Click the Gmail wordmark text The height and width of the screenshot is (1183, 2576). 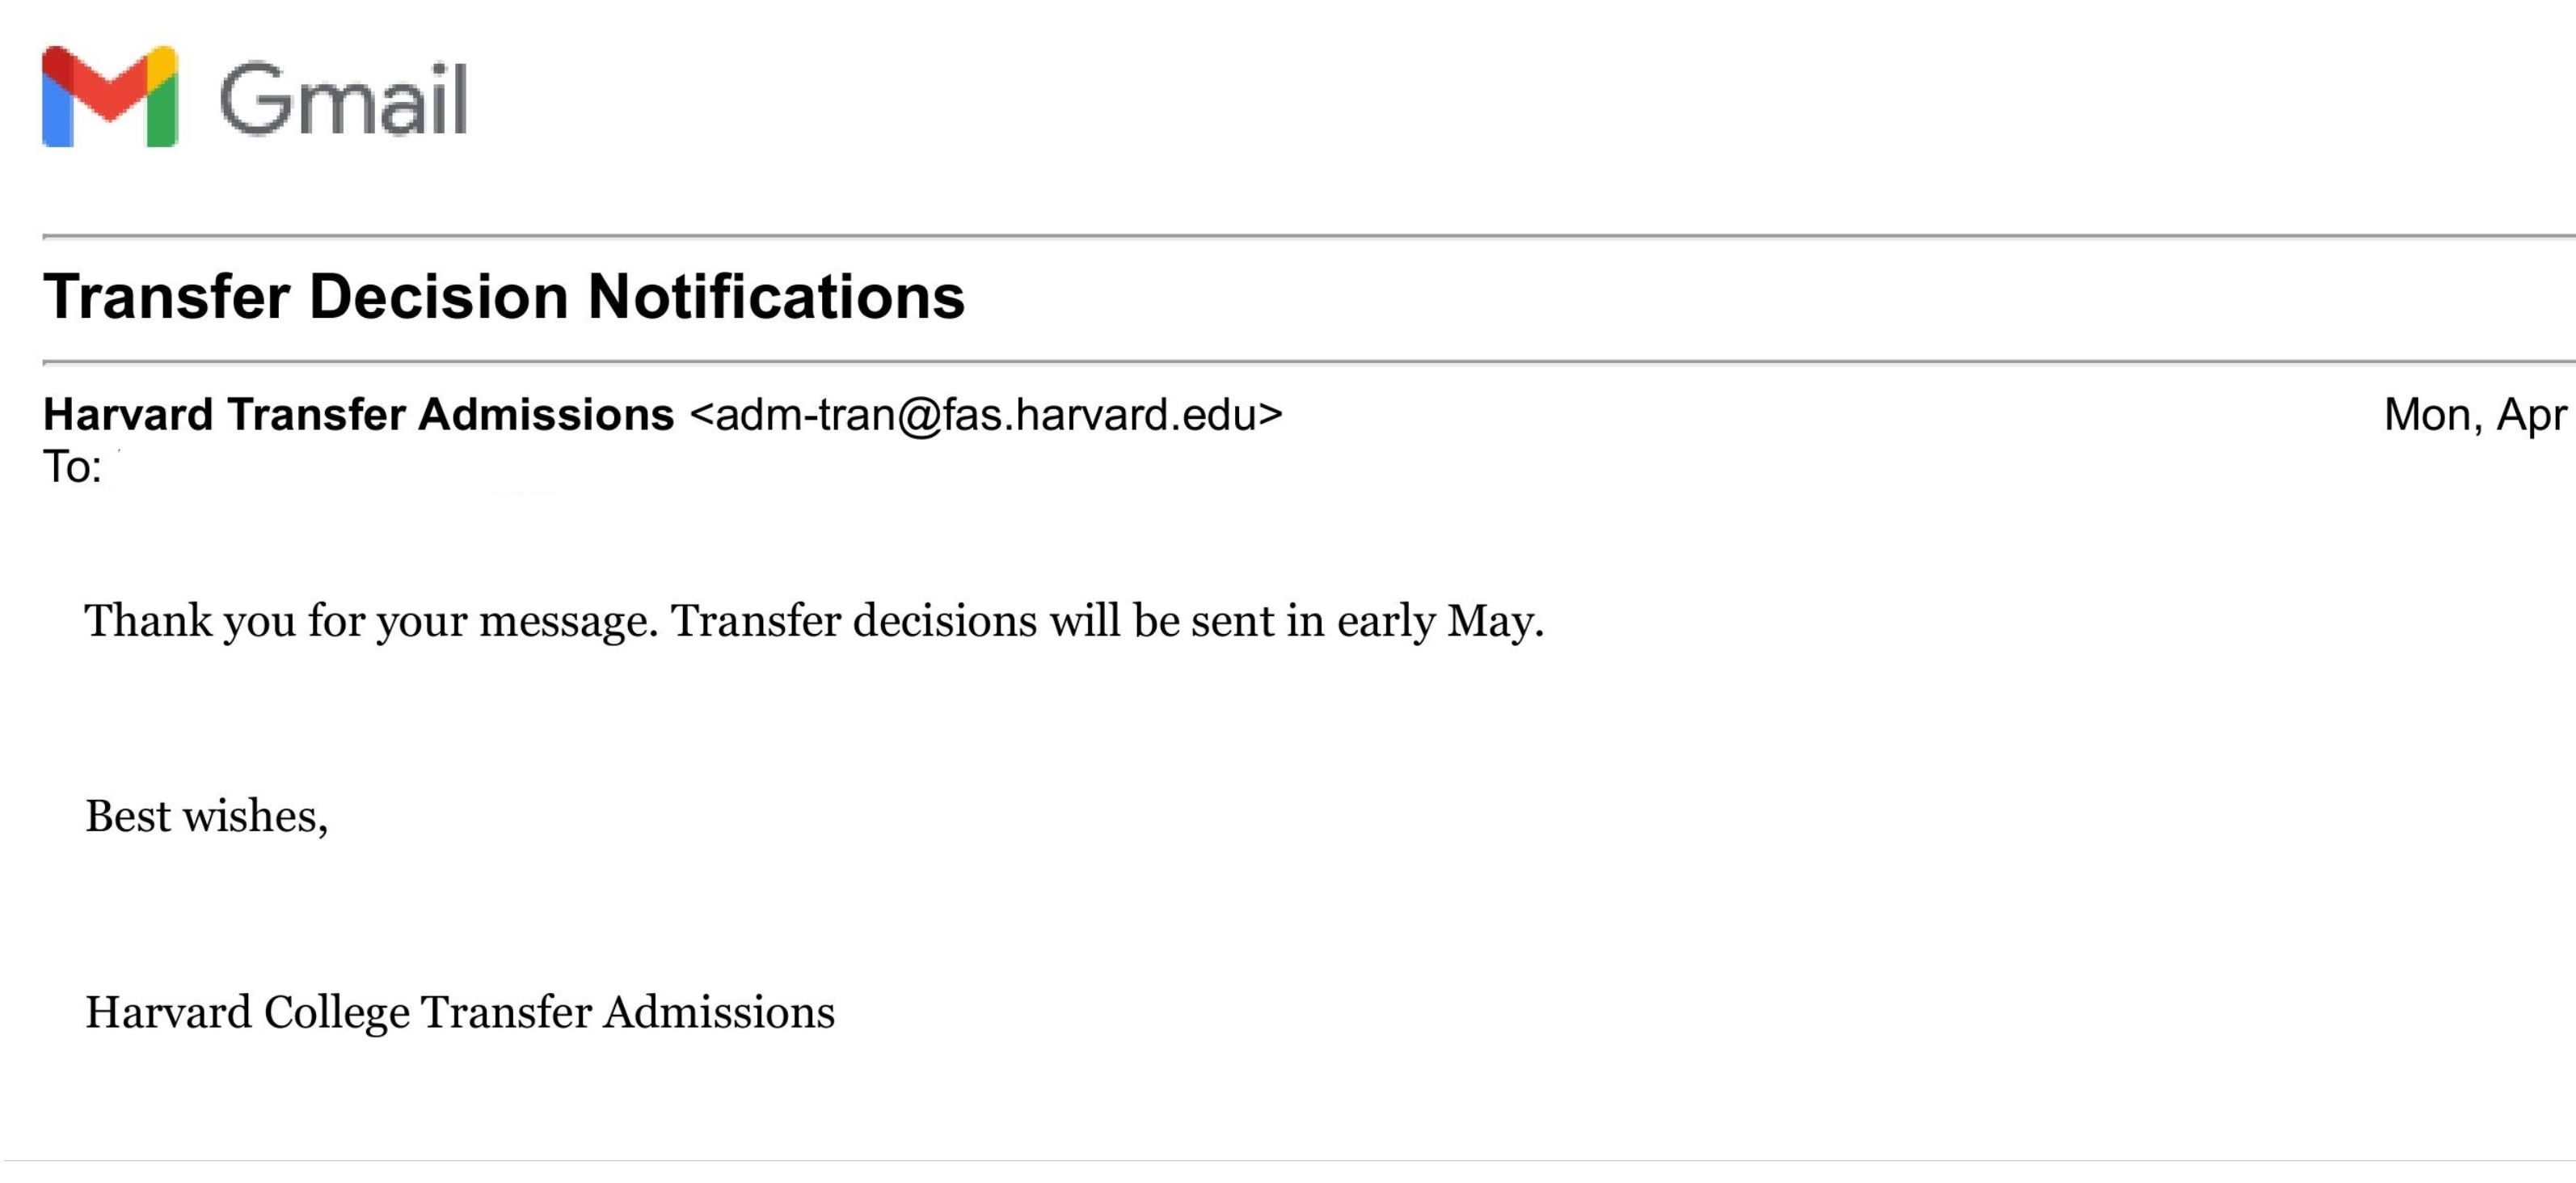click(343, 99)
